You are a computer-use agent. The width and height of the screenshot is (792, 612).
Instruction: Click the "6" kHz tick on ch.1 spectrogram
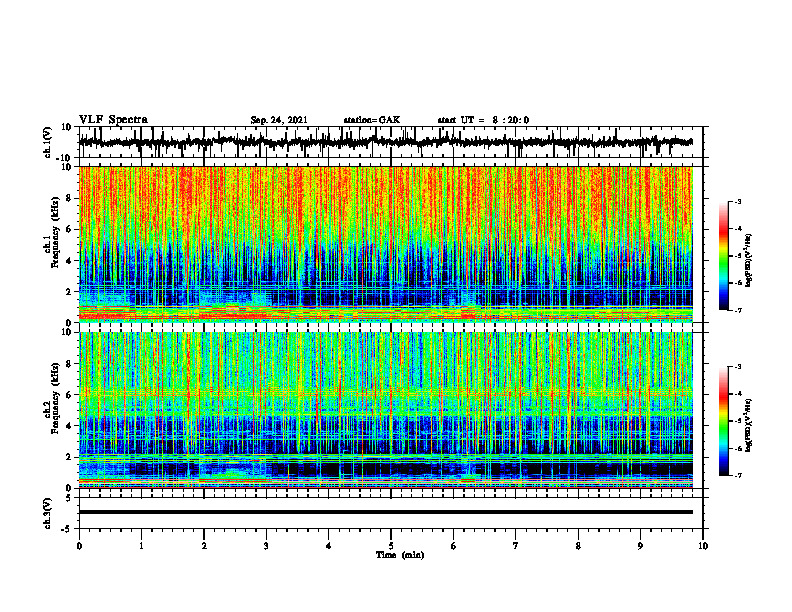click(x=69, y=229)
